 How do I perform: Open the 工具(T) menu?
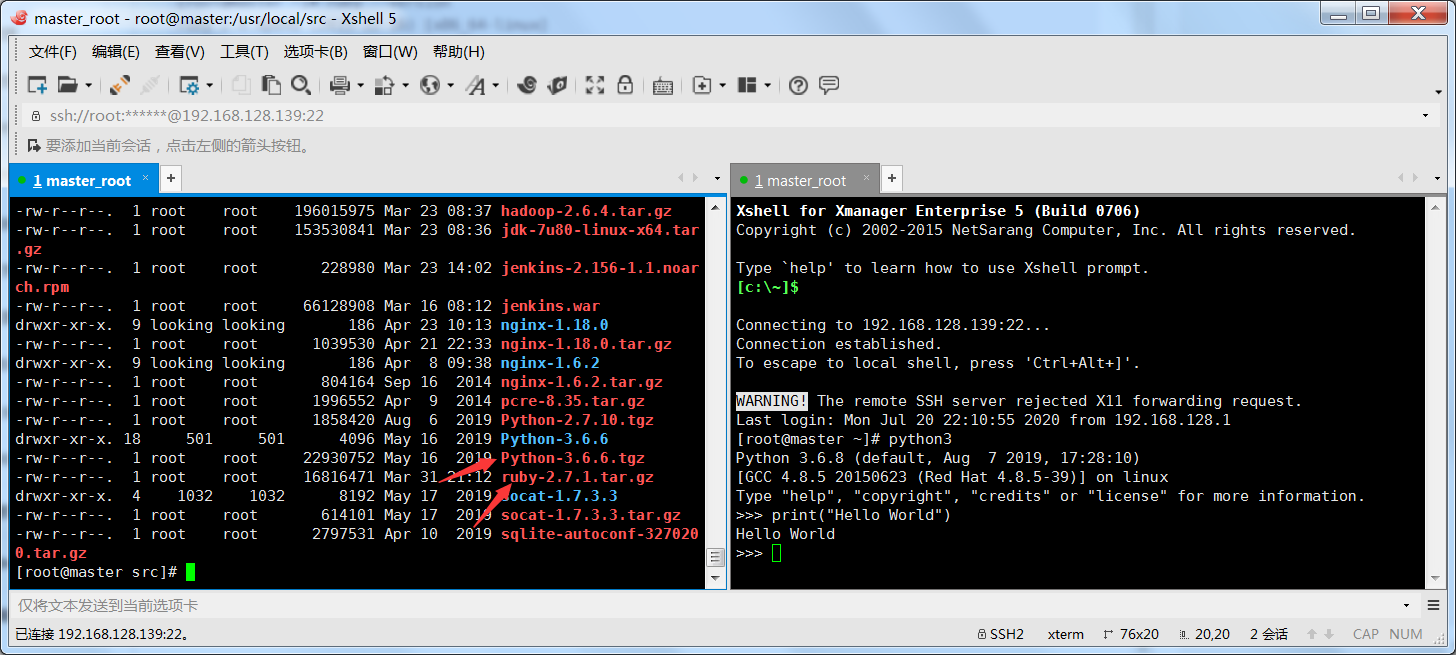(245, 52)
